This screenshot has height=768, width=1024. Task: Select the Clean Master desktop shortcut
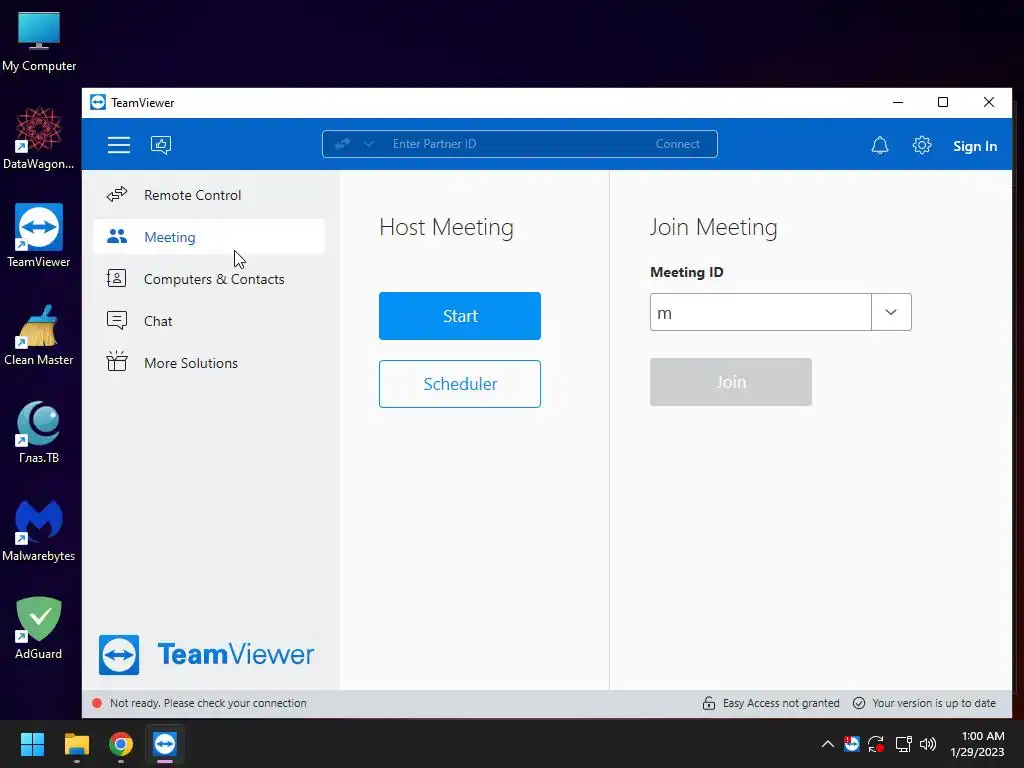click(x=39, y=334)
